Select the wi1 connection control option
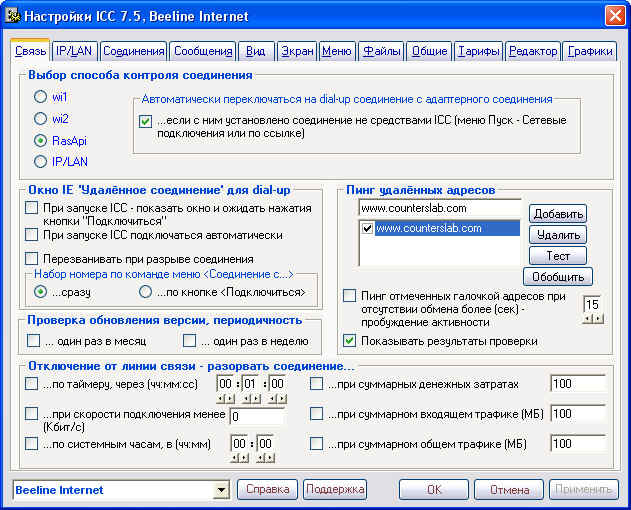 point(40,97)
